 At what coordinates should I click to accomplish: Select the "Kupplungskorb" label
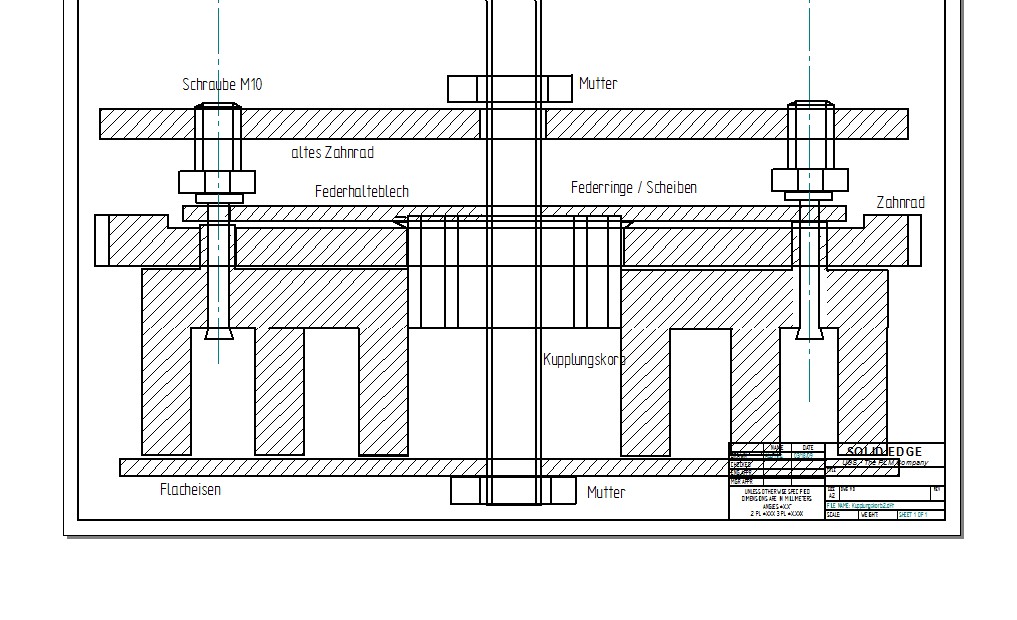(584, 359)
